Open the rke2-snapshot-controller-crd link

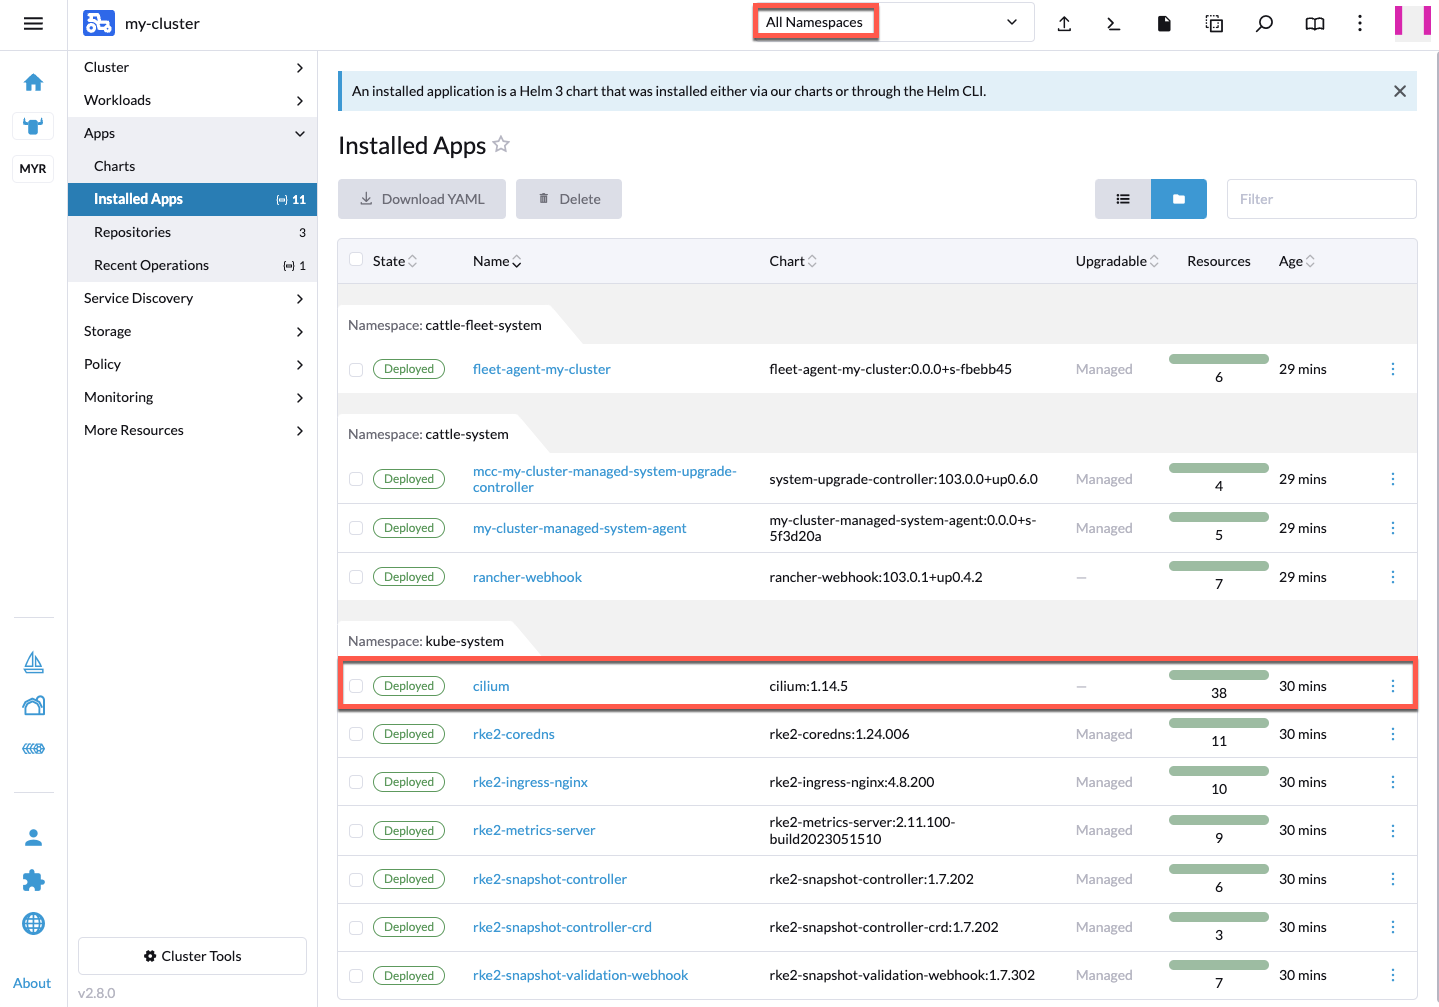click(x=562, y=927)
